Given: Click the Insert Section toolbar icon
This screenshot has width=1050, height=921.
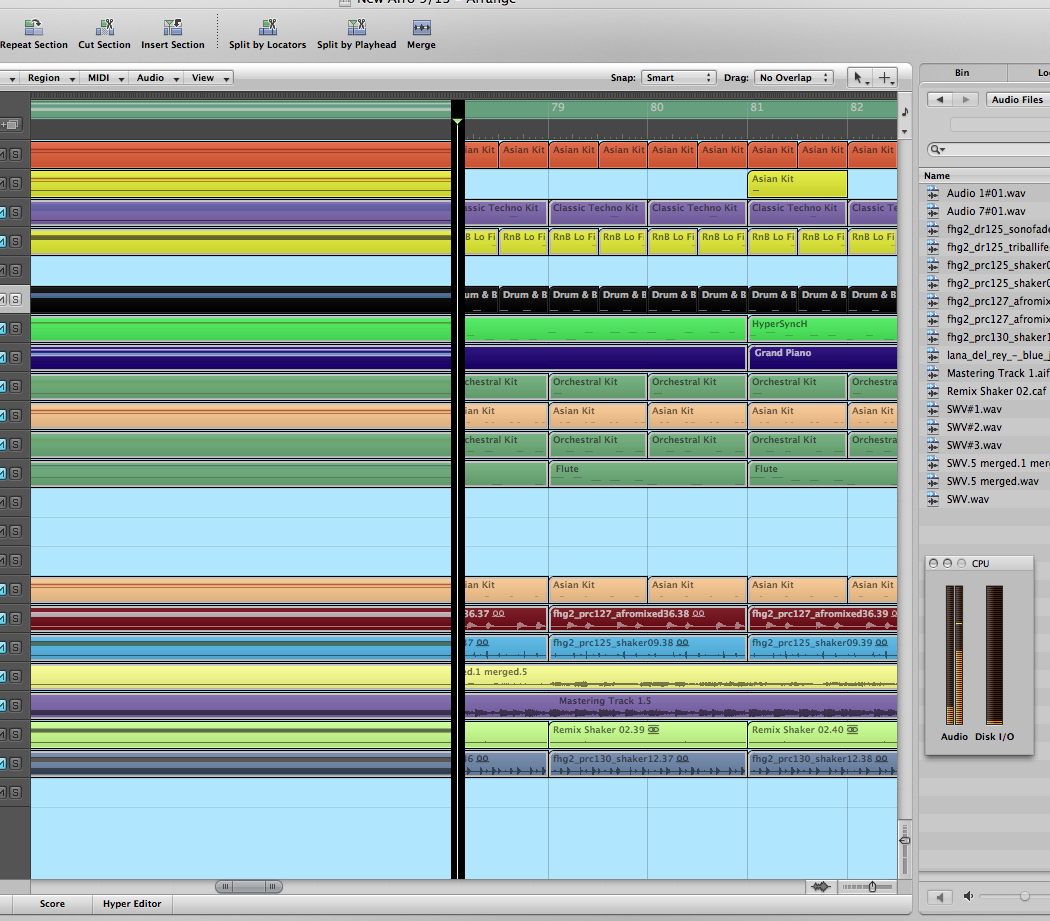Looking at the screenshot, I should point(172,28).
